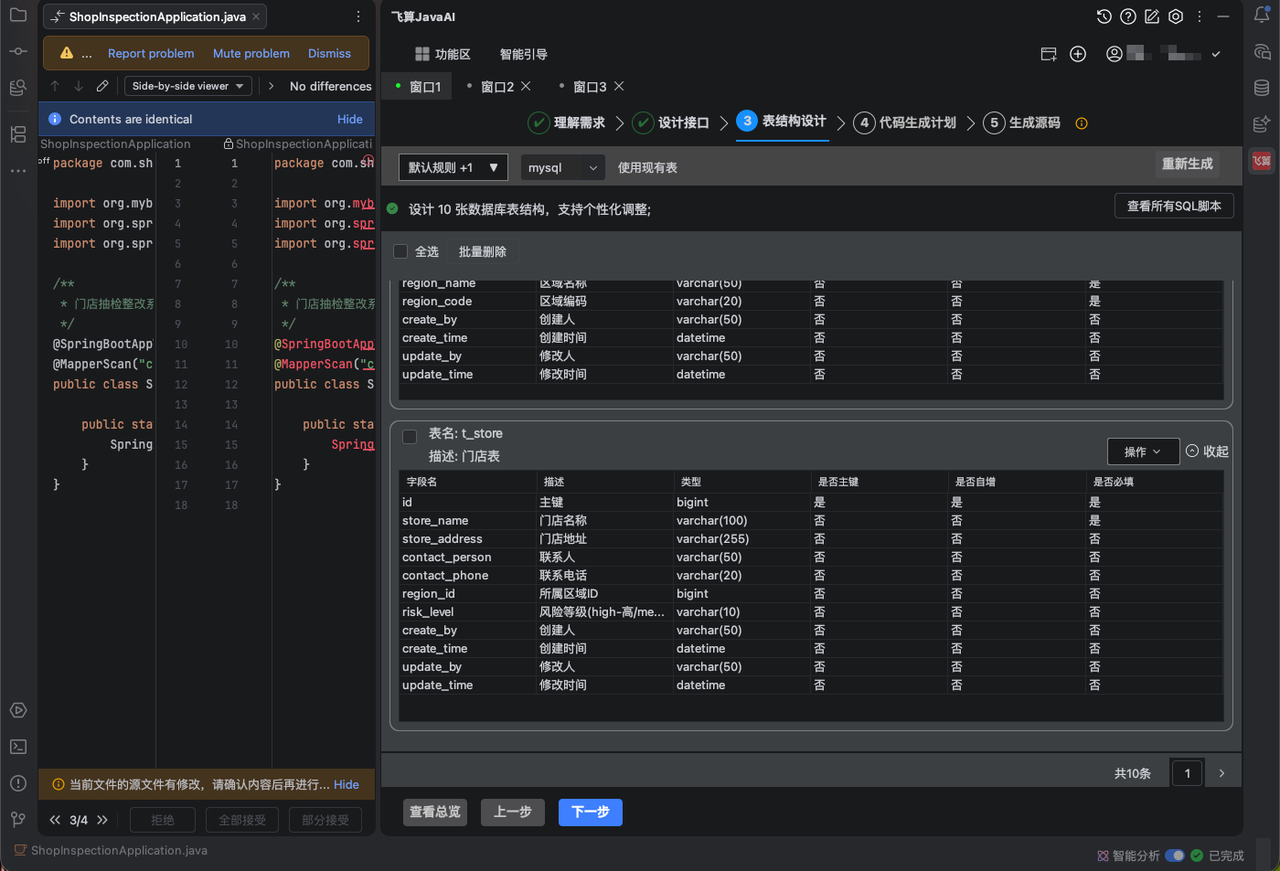
Task: Hide the Contents are identical banner
Action: pyautogui.click(x=350, y=119)
